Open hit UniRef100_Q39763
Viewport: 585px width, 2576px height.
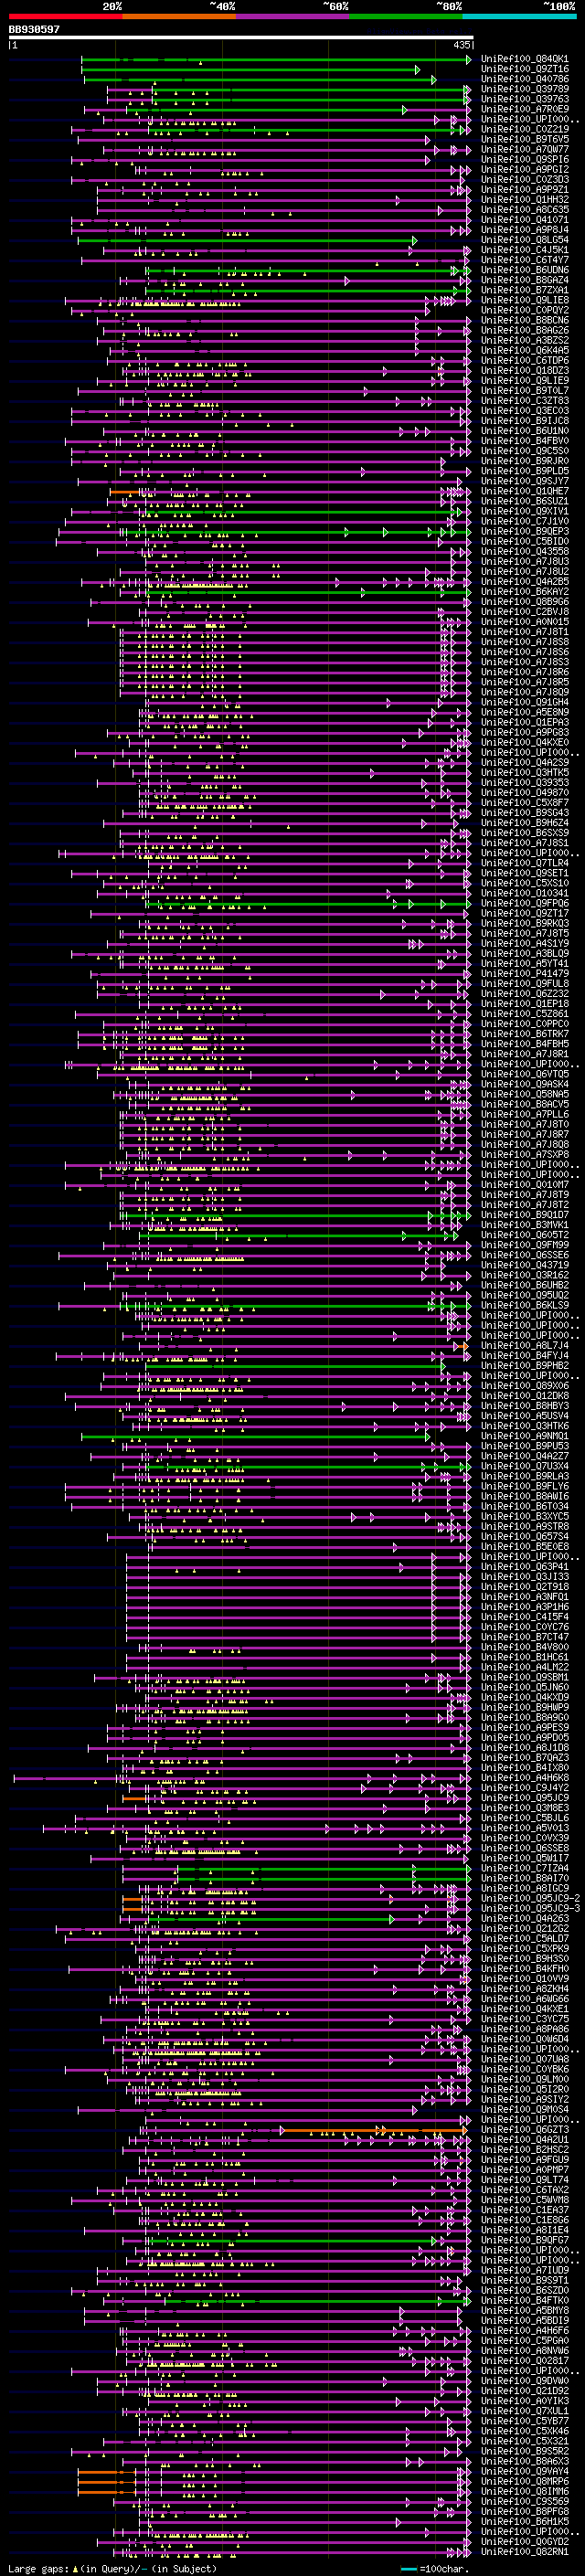[524, 99]
